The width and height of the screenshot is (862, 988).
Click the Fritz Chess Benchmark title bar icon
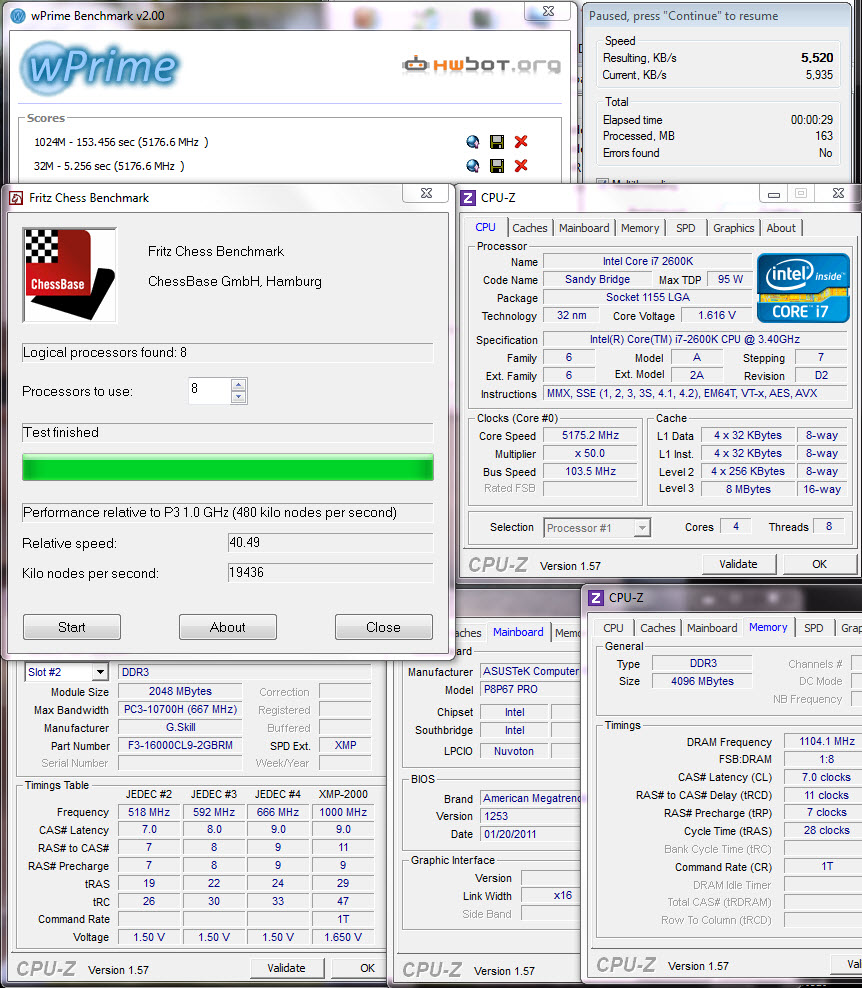tap(16, 198)
